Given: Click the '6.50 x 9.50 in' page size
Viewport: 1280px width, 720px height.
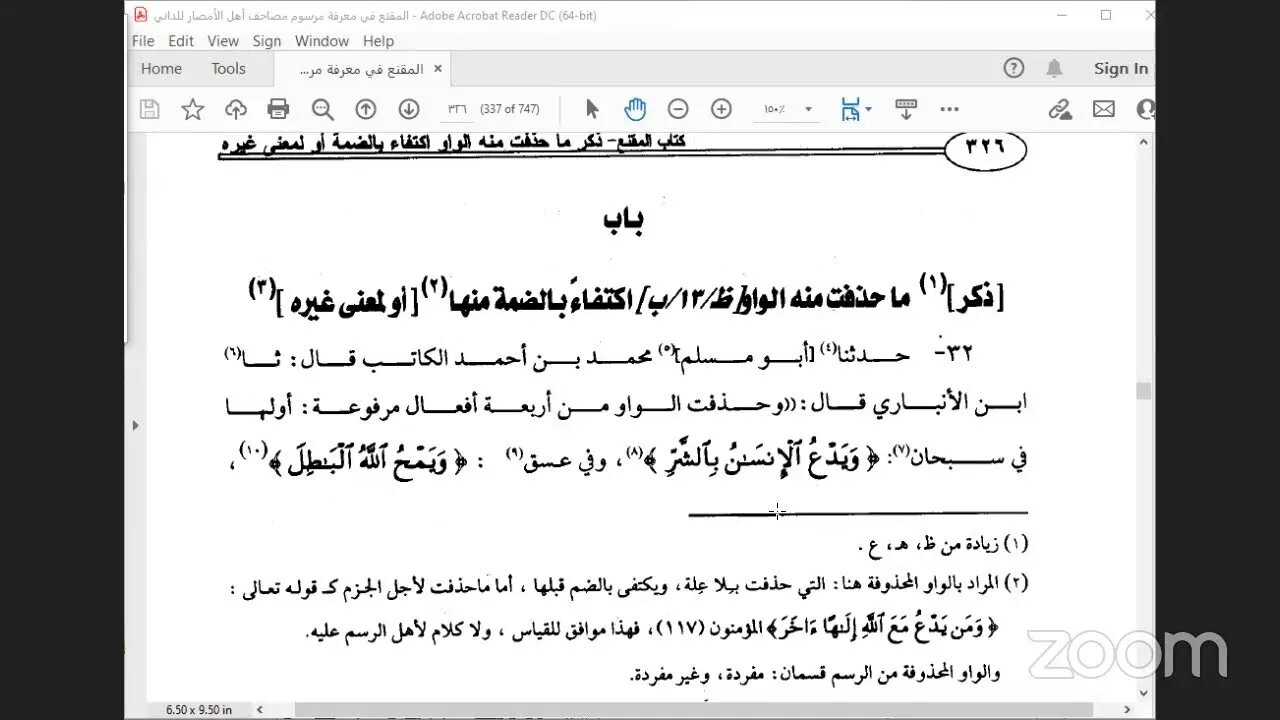Looking at the screenshot, I should (199, 710).
